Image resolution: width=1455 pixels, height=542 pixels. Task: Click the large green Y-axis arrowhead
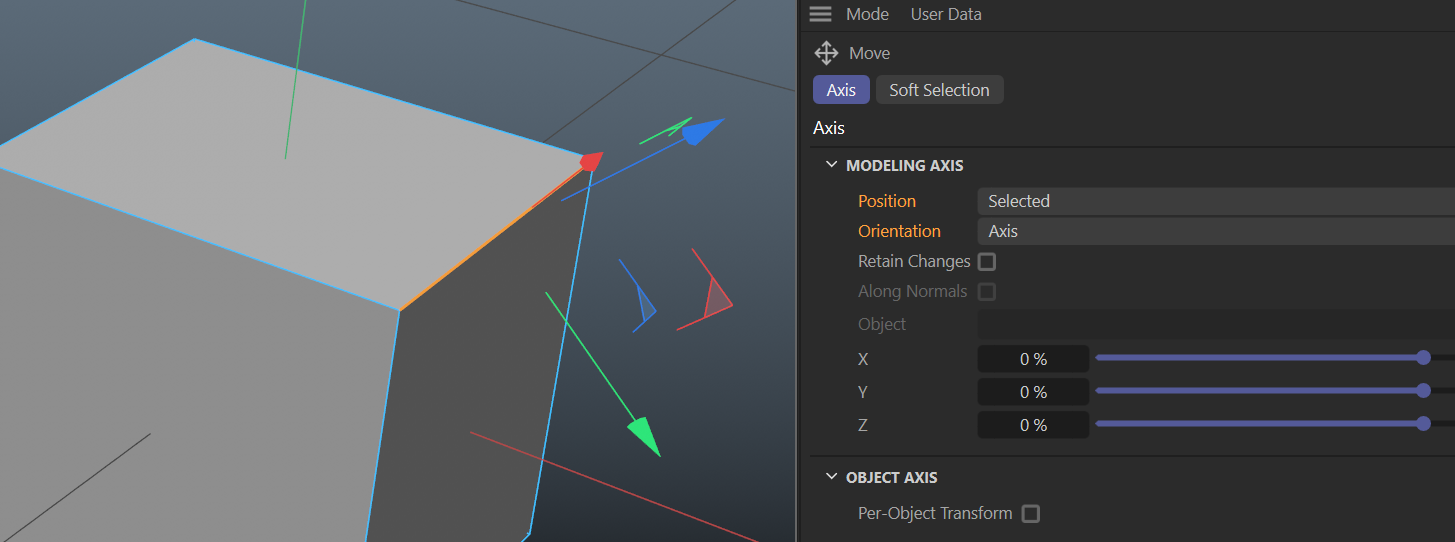[x=643, y=436]
